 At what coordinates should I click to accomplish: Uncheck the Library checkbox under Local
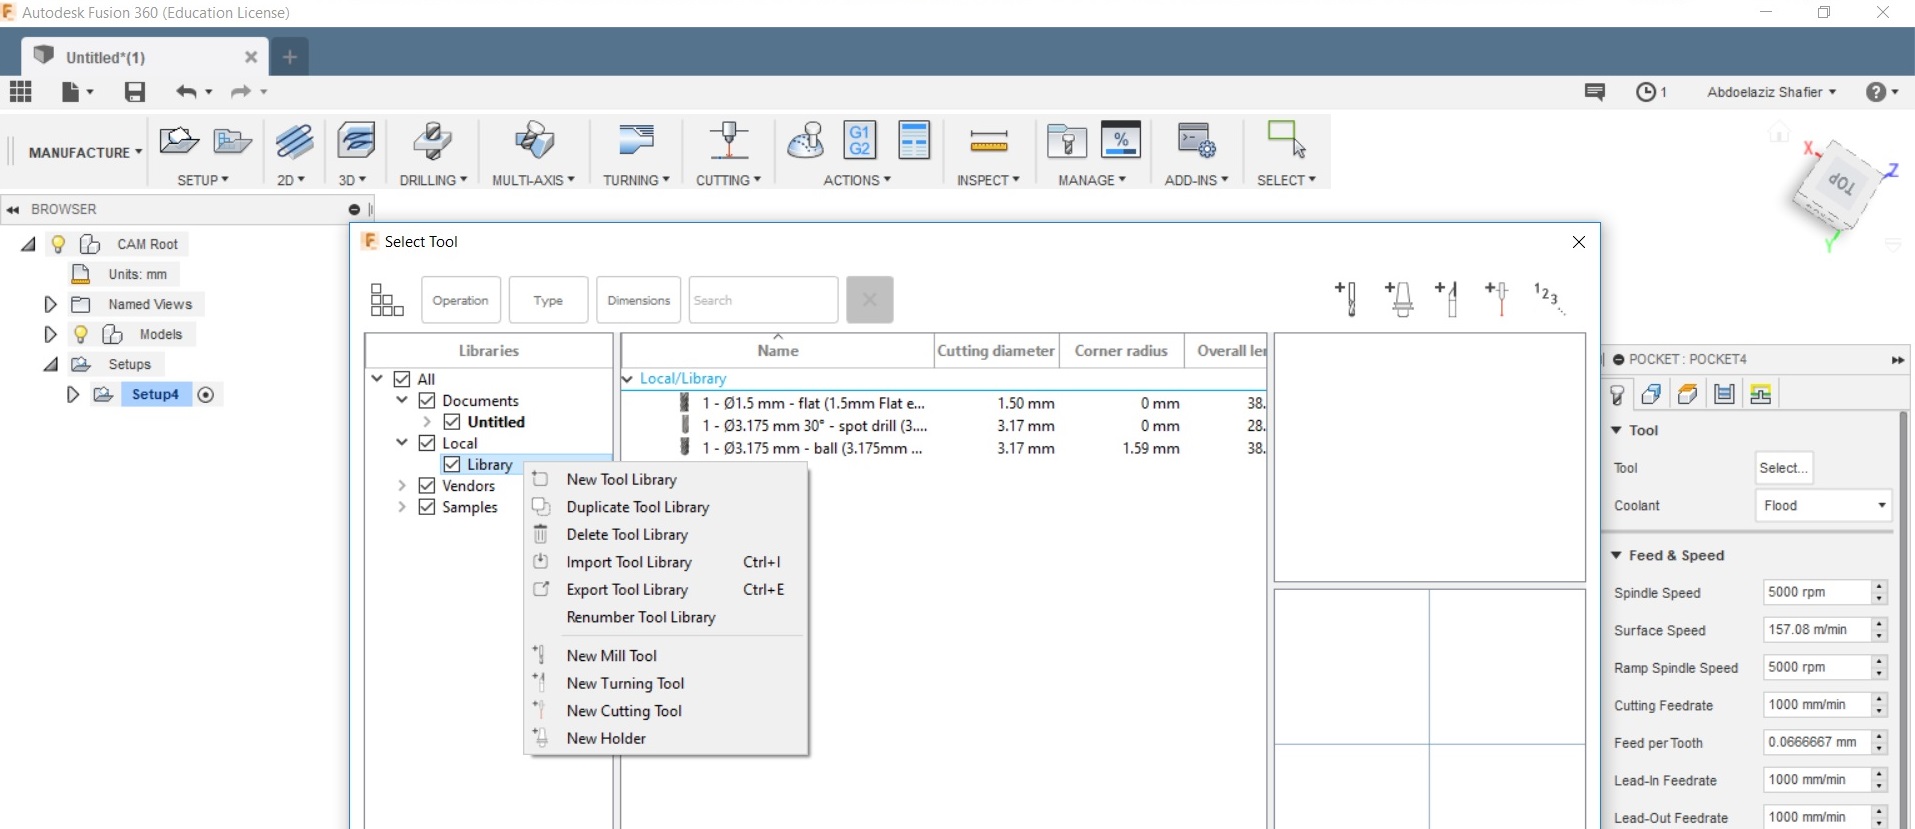(x=452, y=464)
